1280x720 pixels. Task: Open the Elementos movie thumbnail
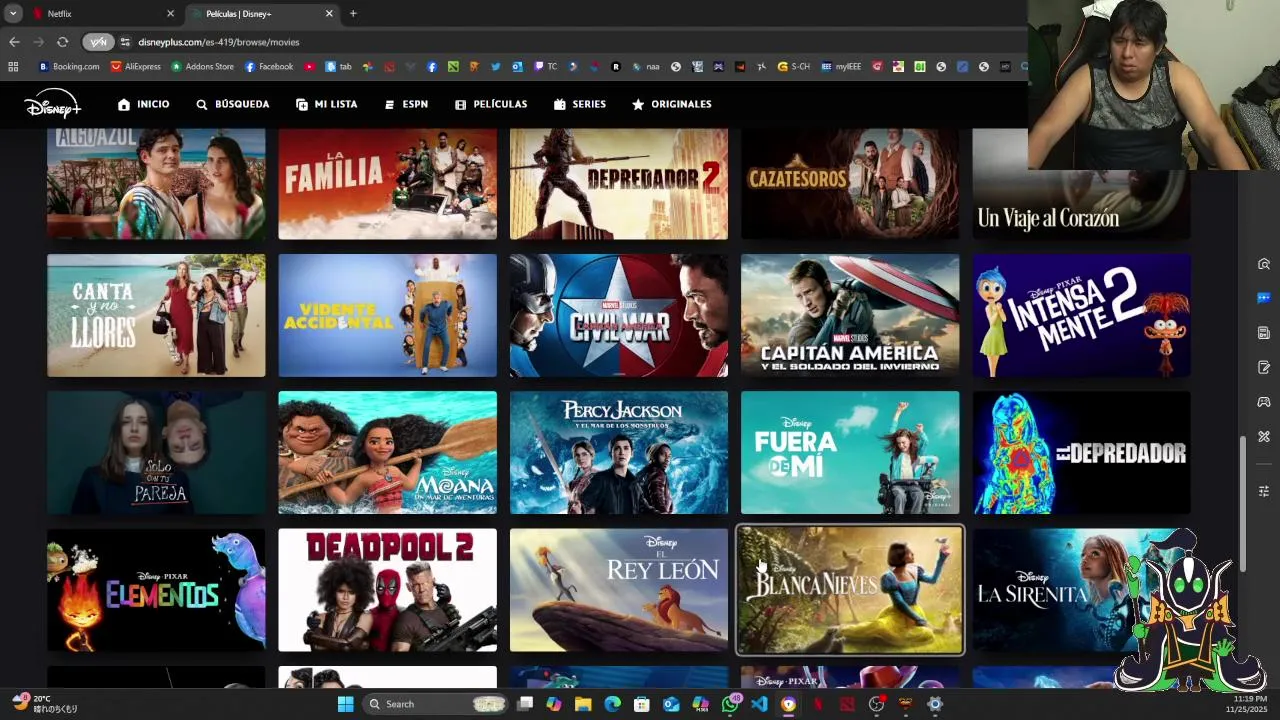(x=156, y=590)
